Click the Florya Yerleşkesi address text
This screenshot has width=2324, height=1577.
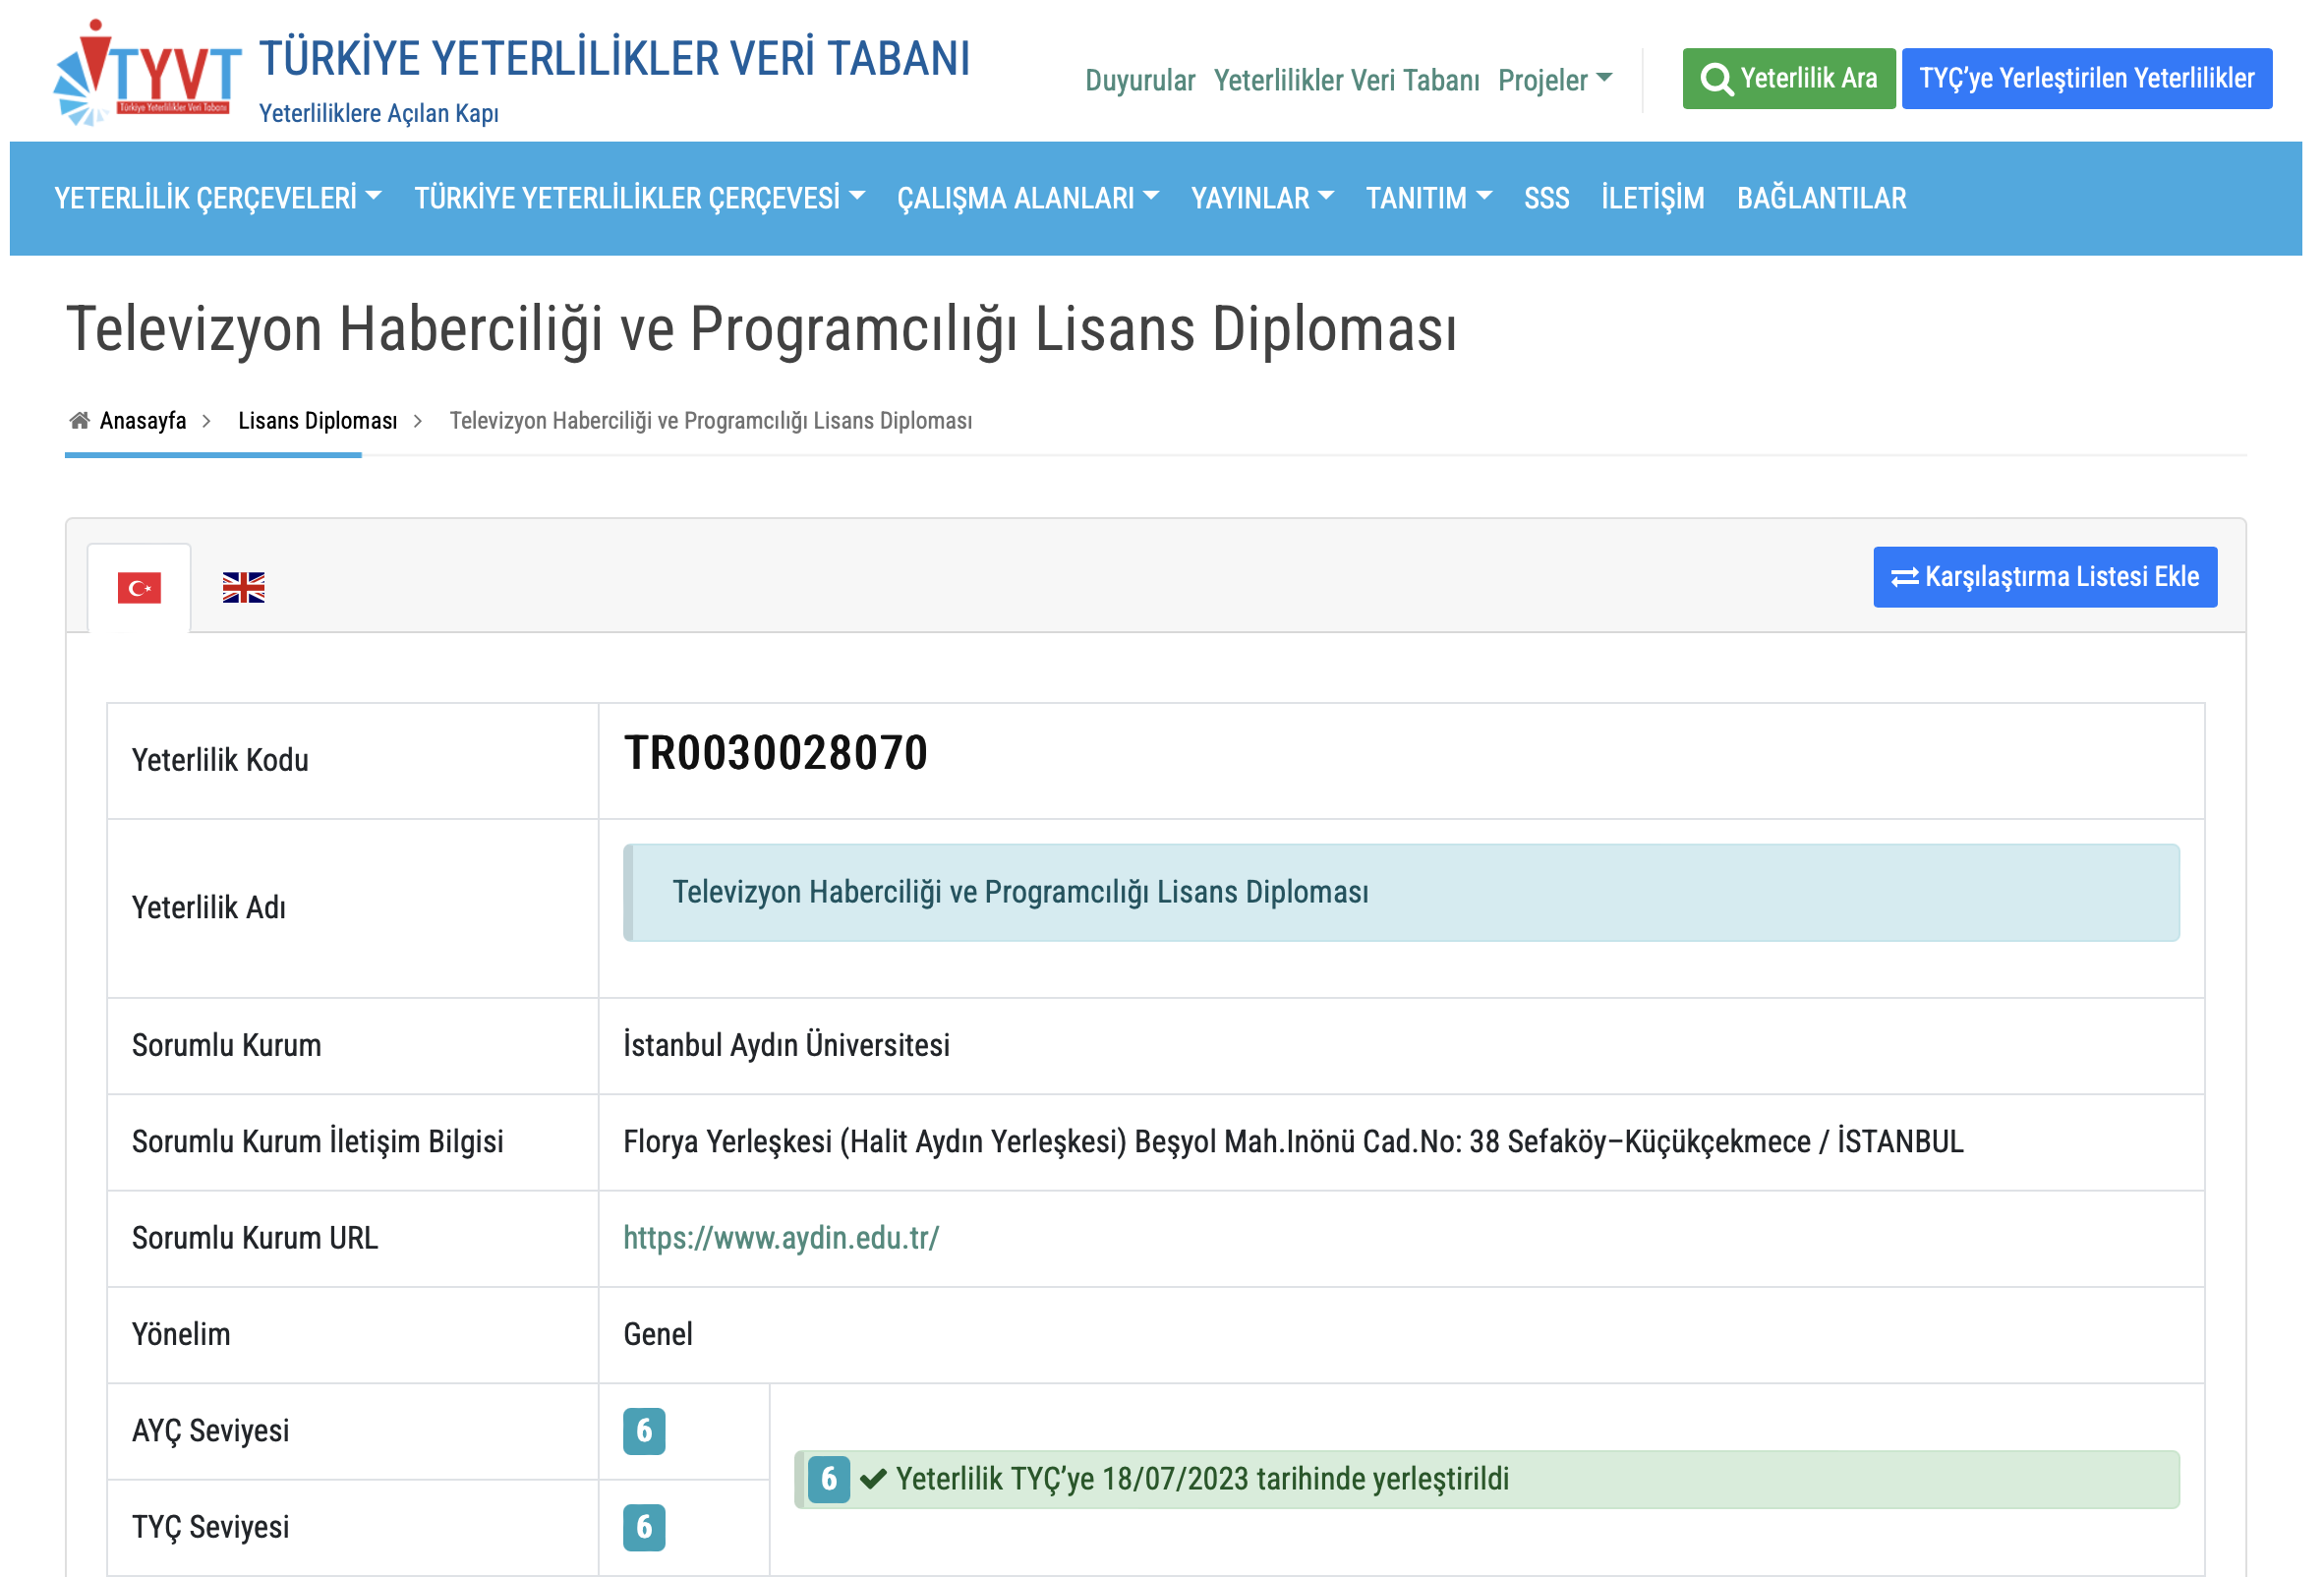click(1295, 1142)
